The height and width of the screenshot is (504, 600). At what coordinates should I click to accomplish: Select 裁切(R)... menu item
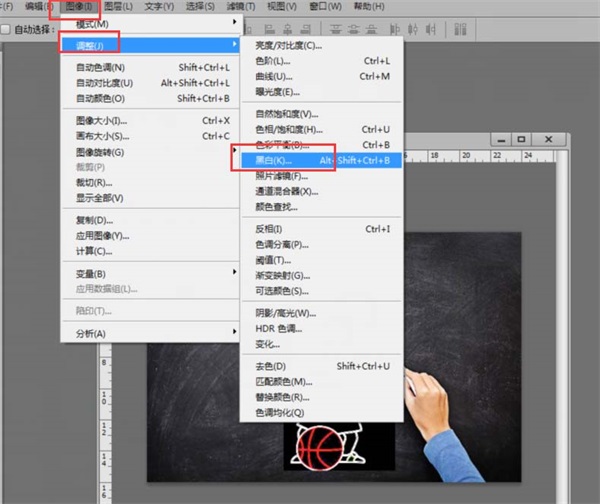pyautogui.click(x=151, y=183)
